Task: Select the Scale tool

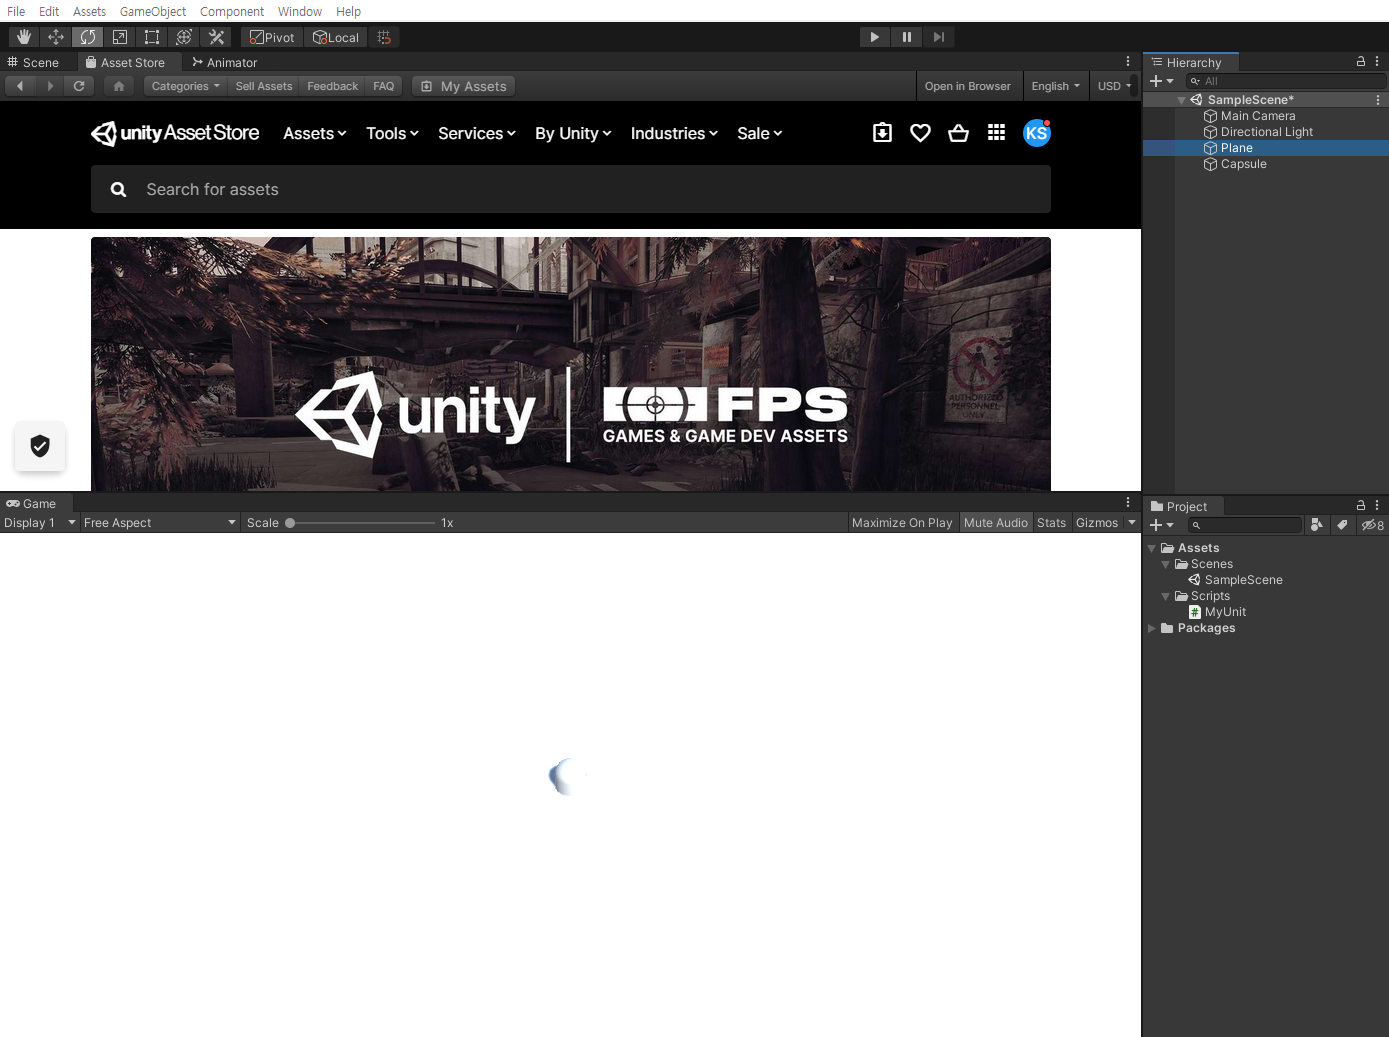Action: 120,37
